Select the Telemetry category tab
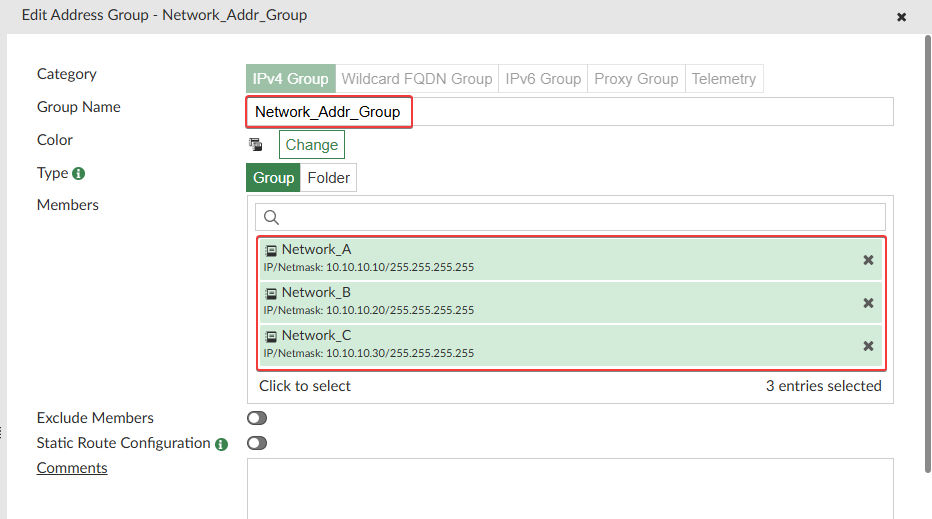The image size is (932, 519). (724, 78)
